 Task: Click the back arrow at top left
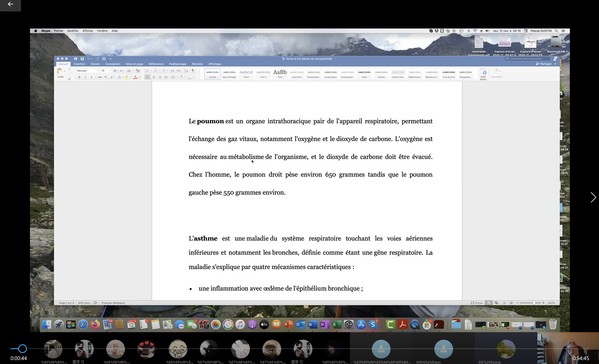10,5
